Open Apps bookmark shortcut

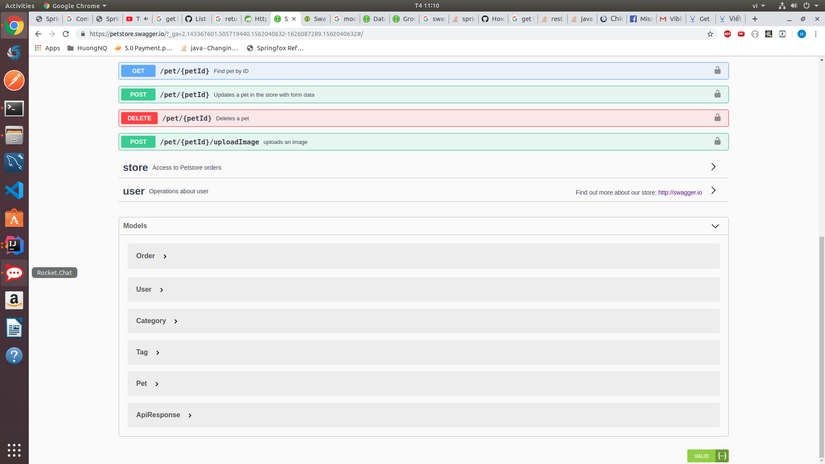(47, 48)
